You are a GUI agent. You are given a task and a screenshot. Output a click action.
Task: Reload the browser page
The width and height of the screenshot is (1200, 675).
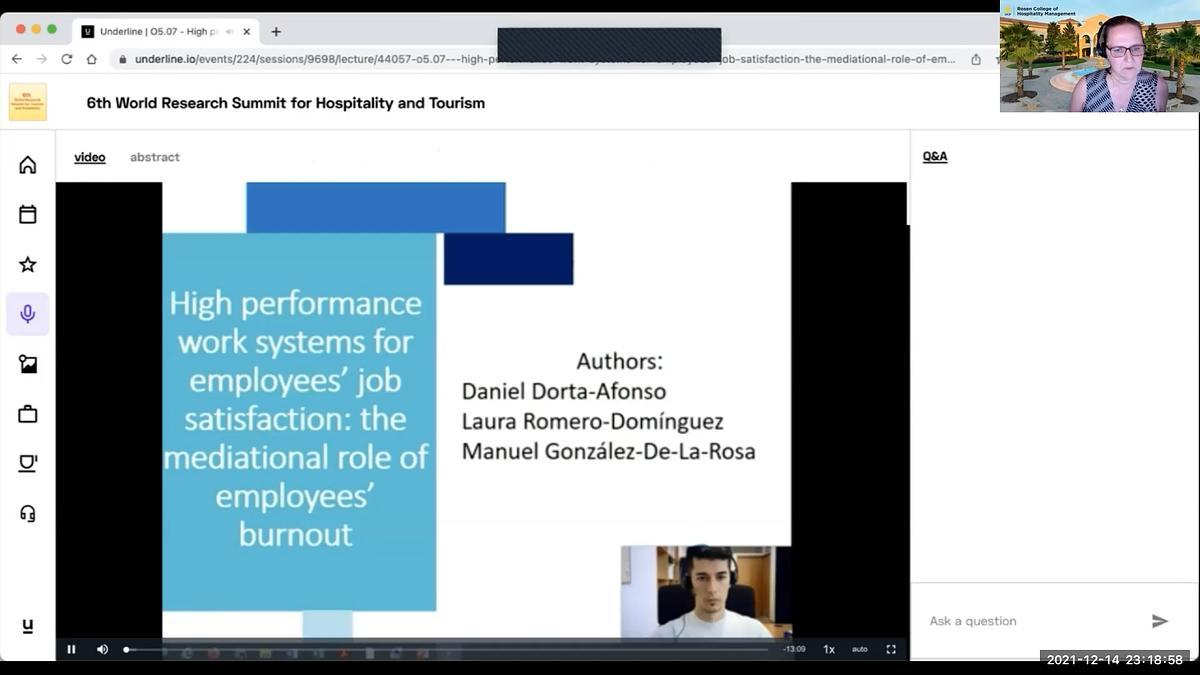(x=67, y=59)
